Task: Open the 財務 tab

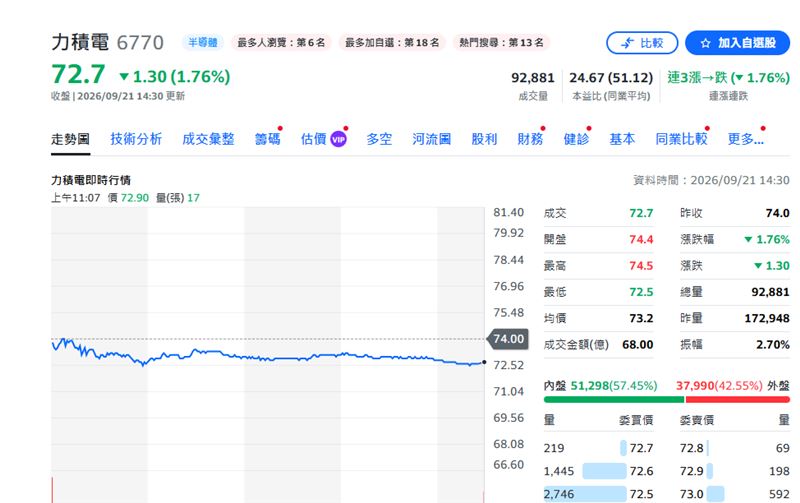Action: click(530, 139)
